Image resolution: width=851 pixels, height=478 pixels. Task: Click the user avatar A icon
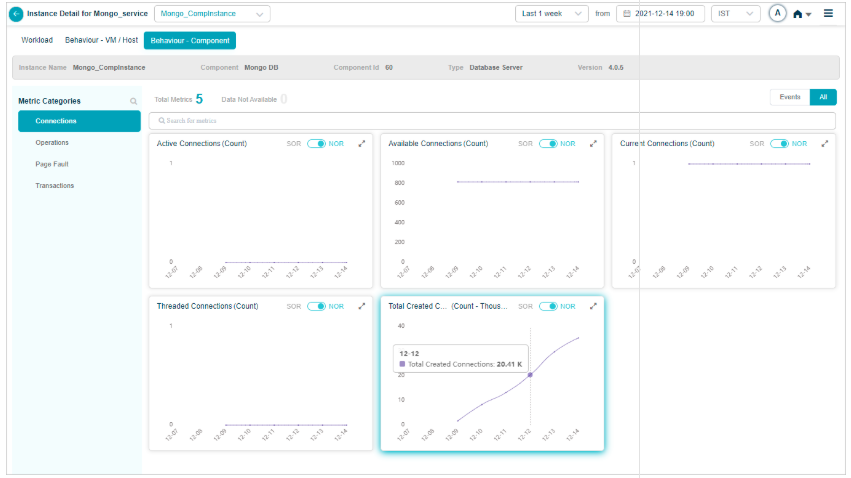[x=777, y=14]
